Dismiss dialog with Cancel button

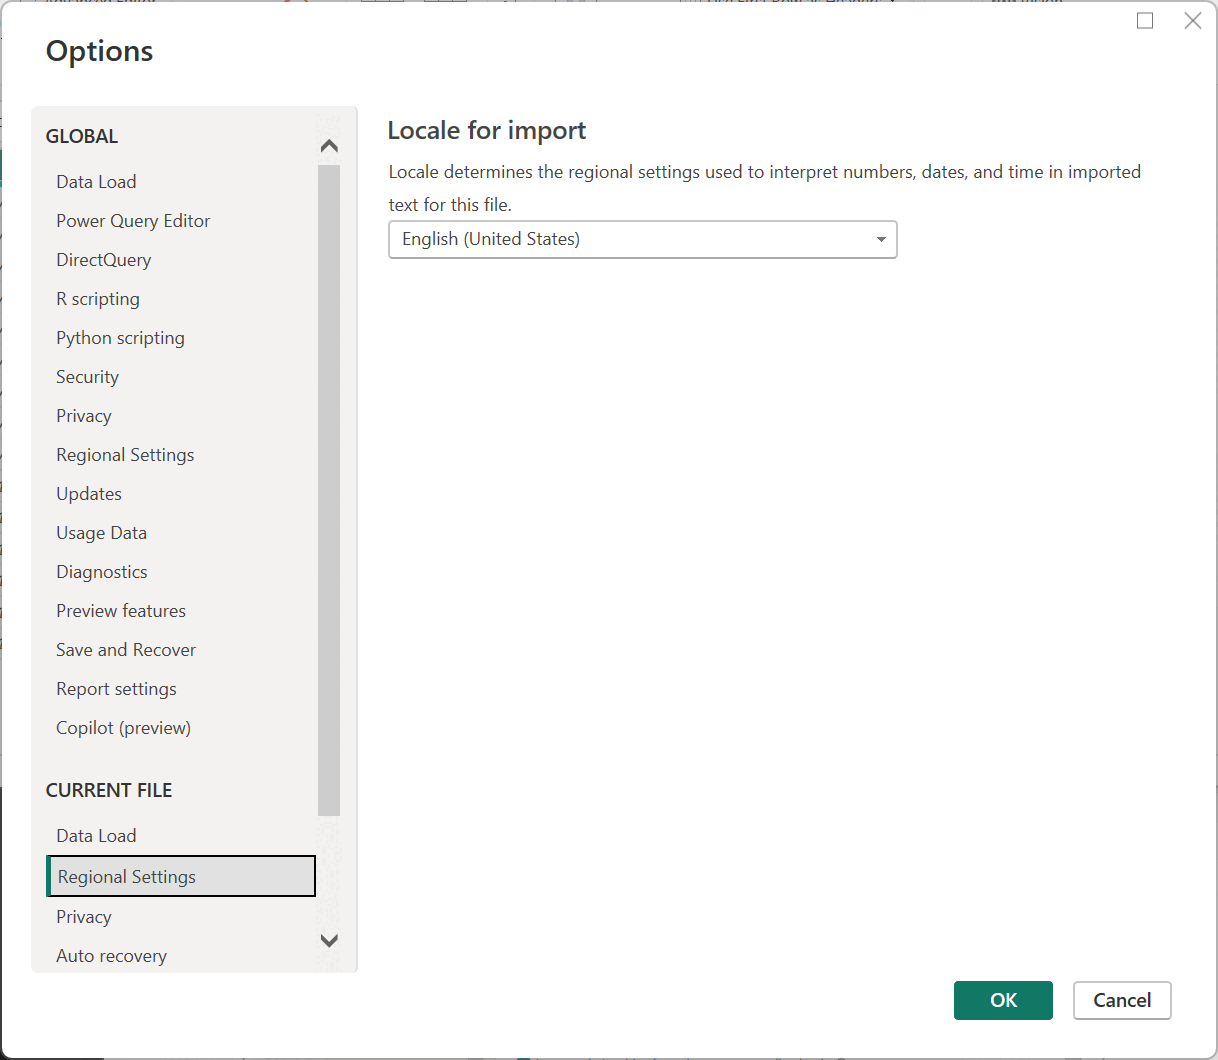[1122, 1000]
